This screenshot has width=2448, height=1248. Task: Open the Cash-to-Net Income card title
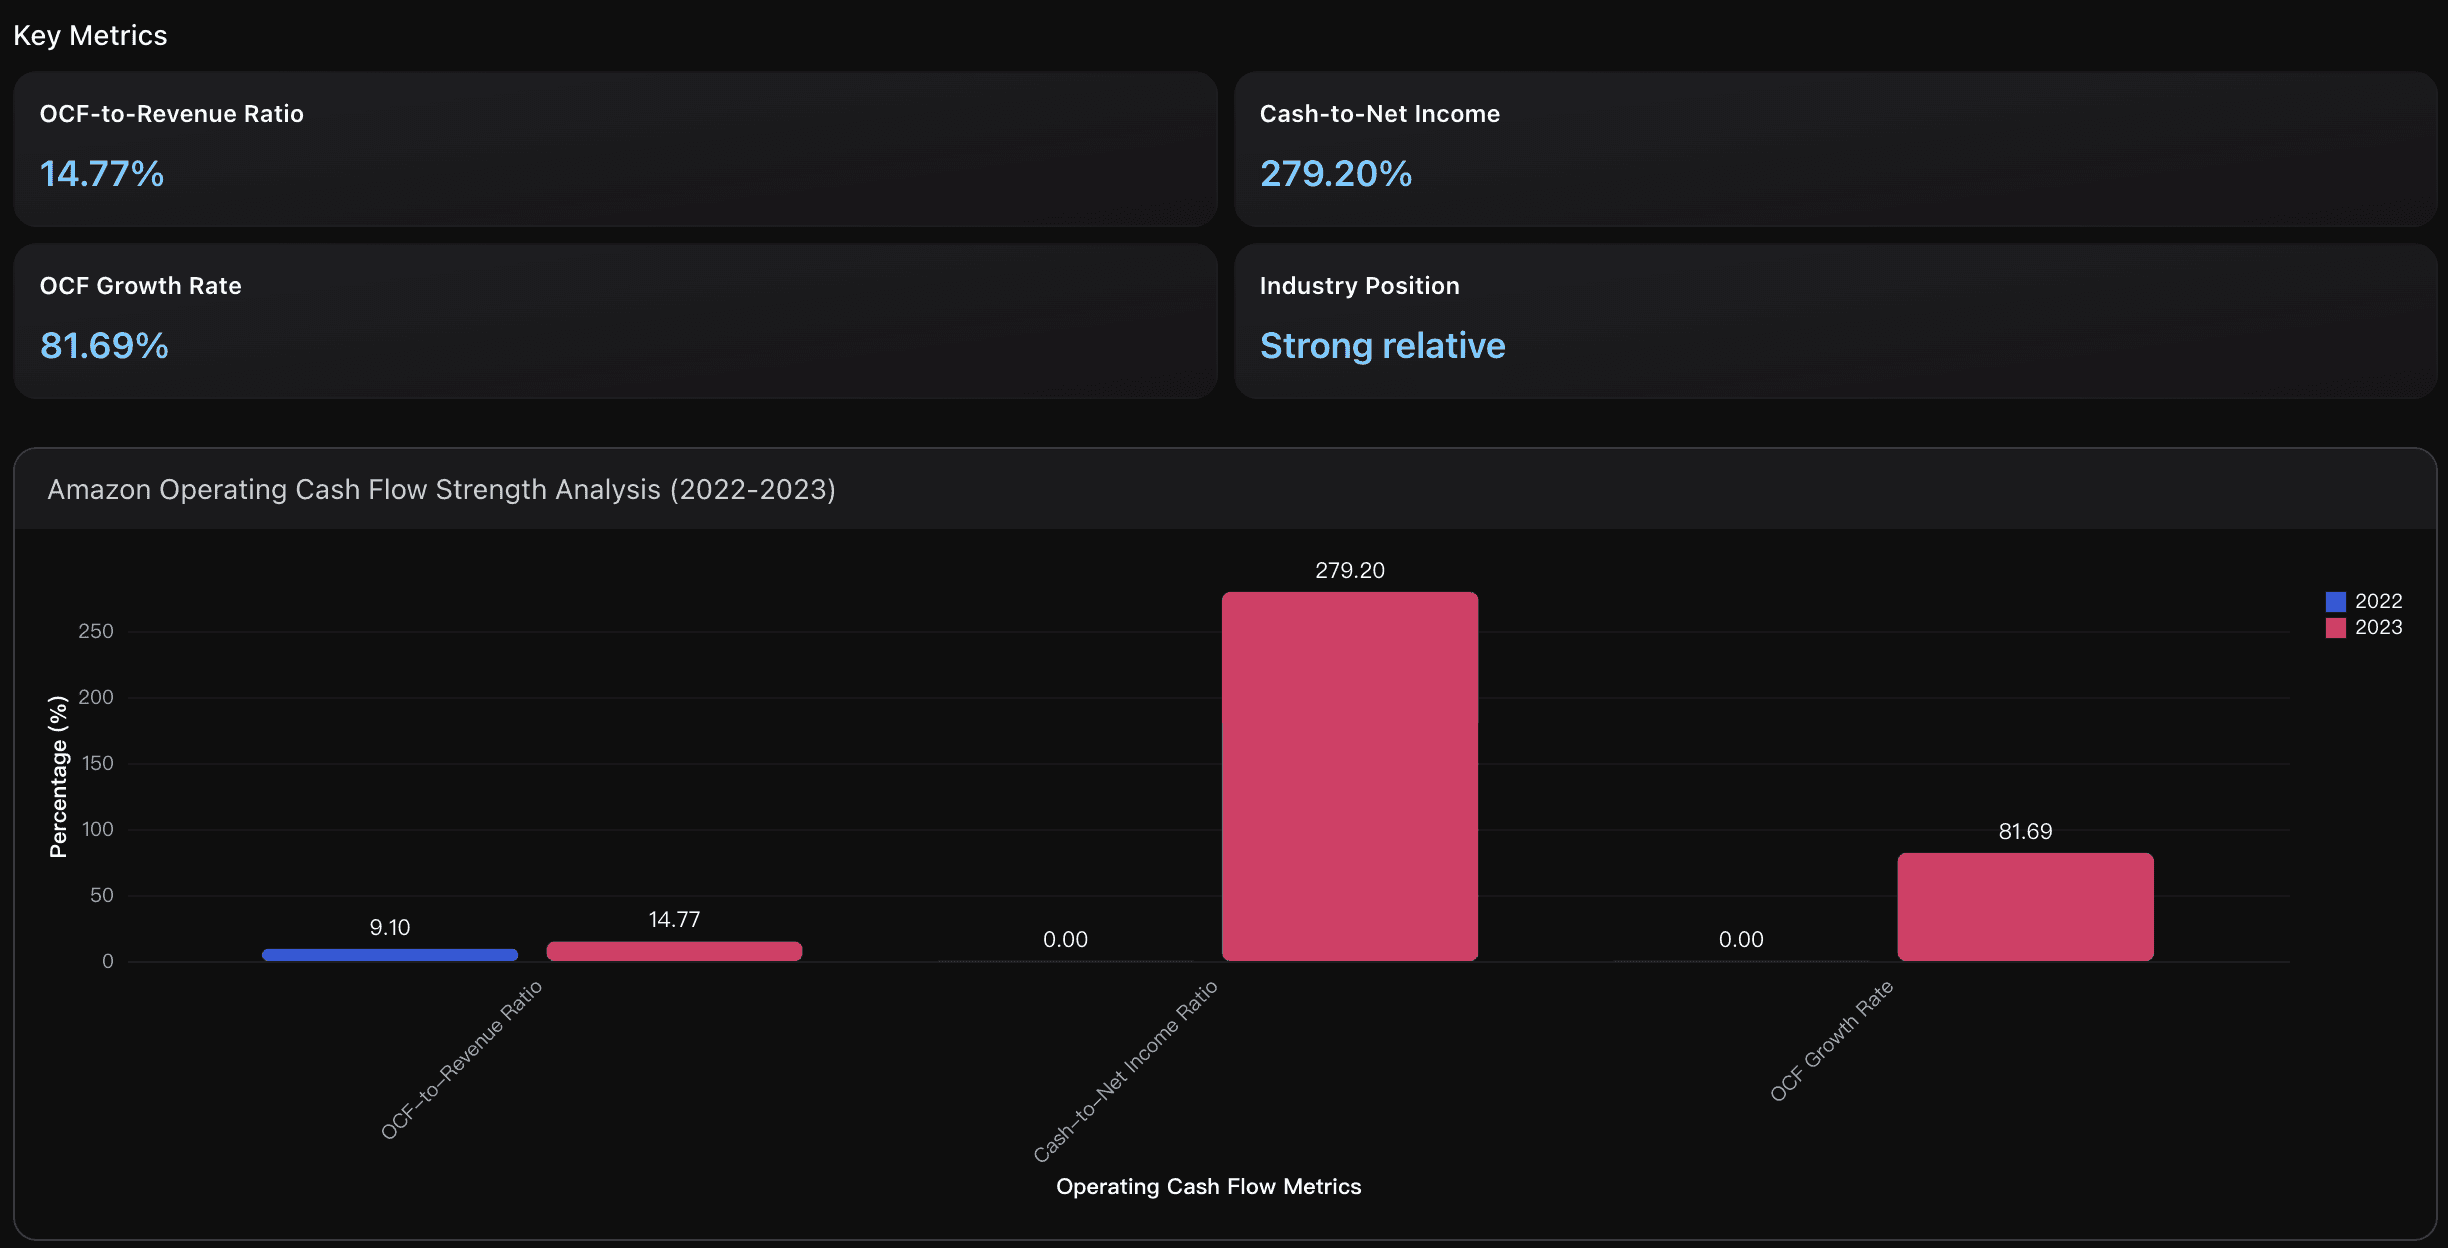coord(1379,114)
